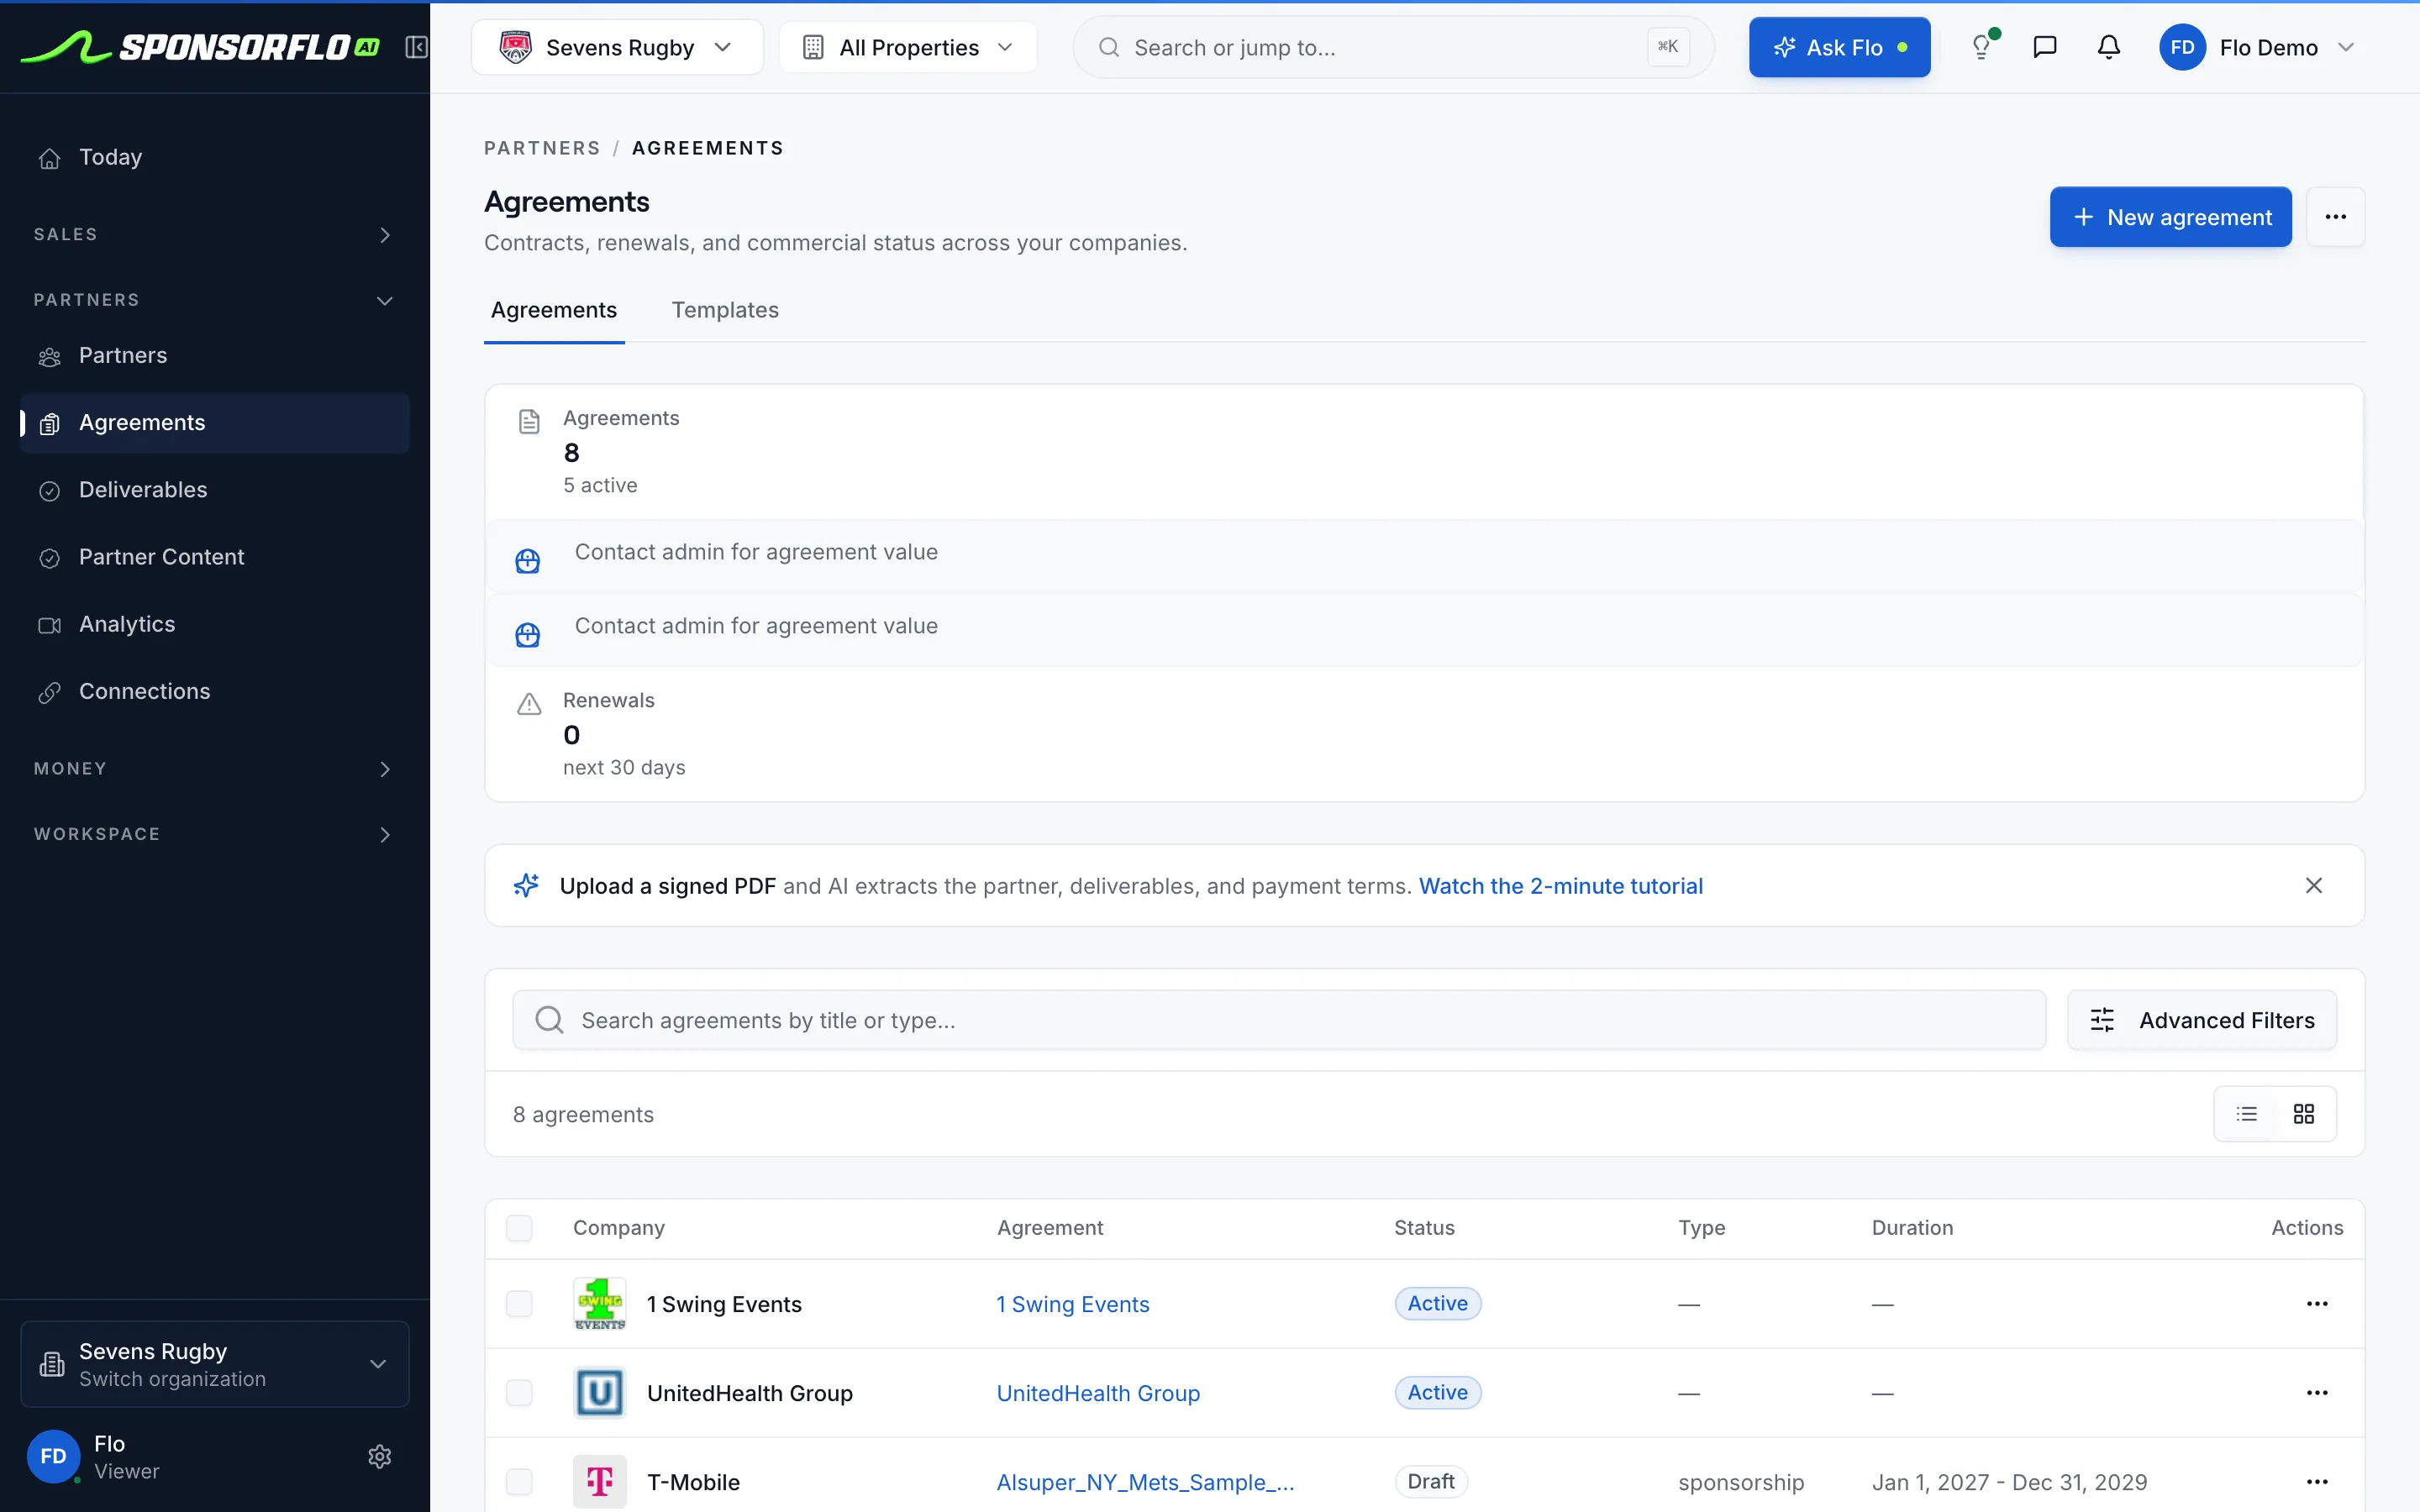
Task: Open the lightbulb tips icon
Action: (1981, 47)
